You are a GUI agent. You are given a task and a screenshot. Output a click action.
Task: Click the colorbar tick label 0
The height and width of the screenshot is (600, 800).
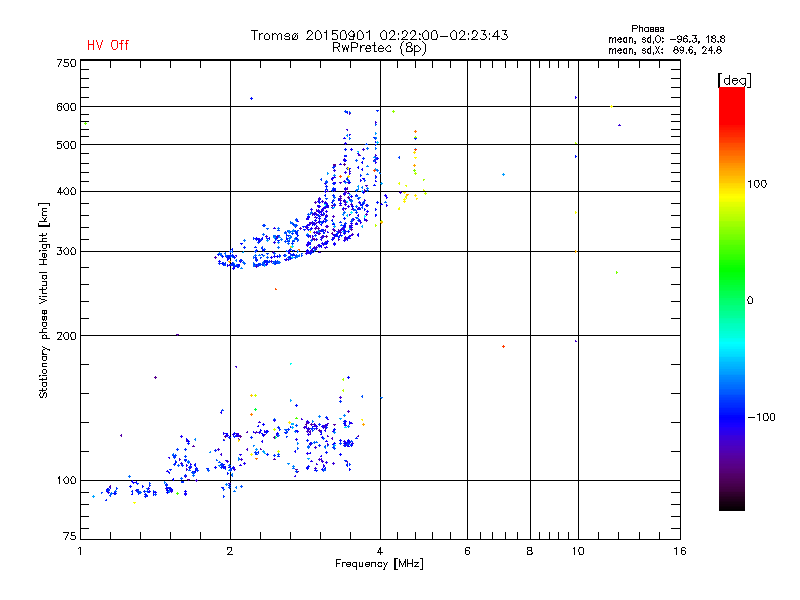(x=750, y=301)
